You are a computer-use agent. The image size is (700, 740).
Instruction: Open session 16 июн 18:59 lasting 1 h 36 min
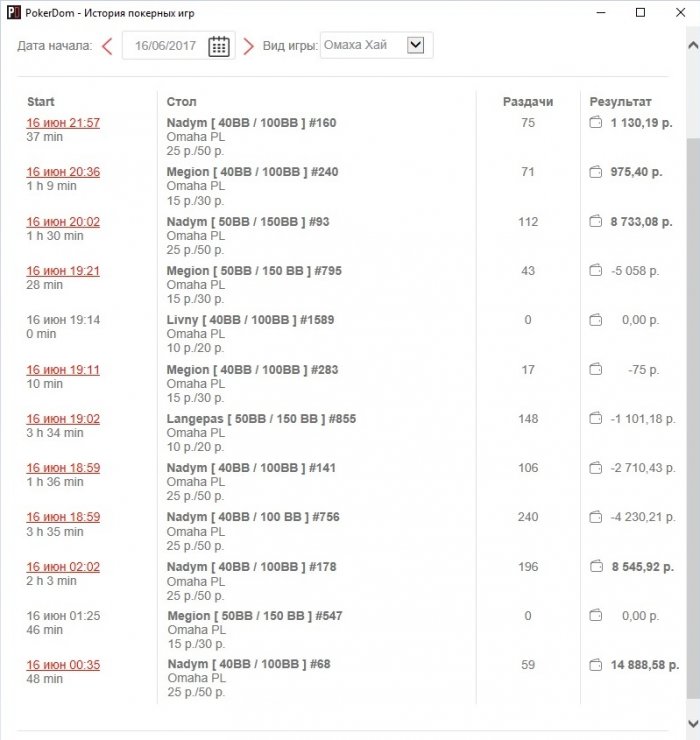tap(63, 468)
